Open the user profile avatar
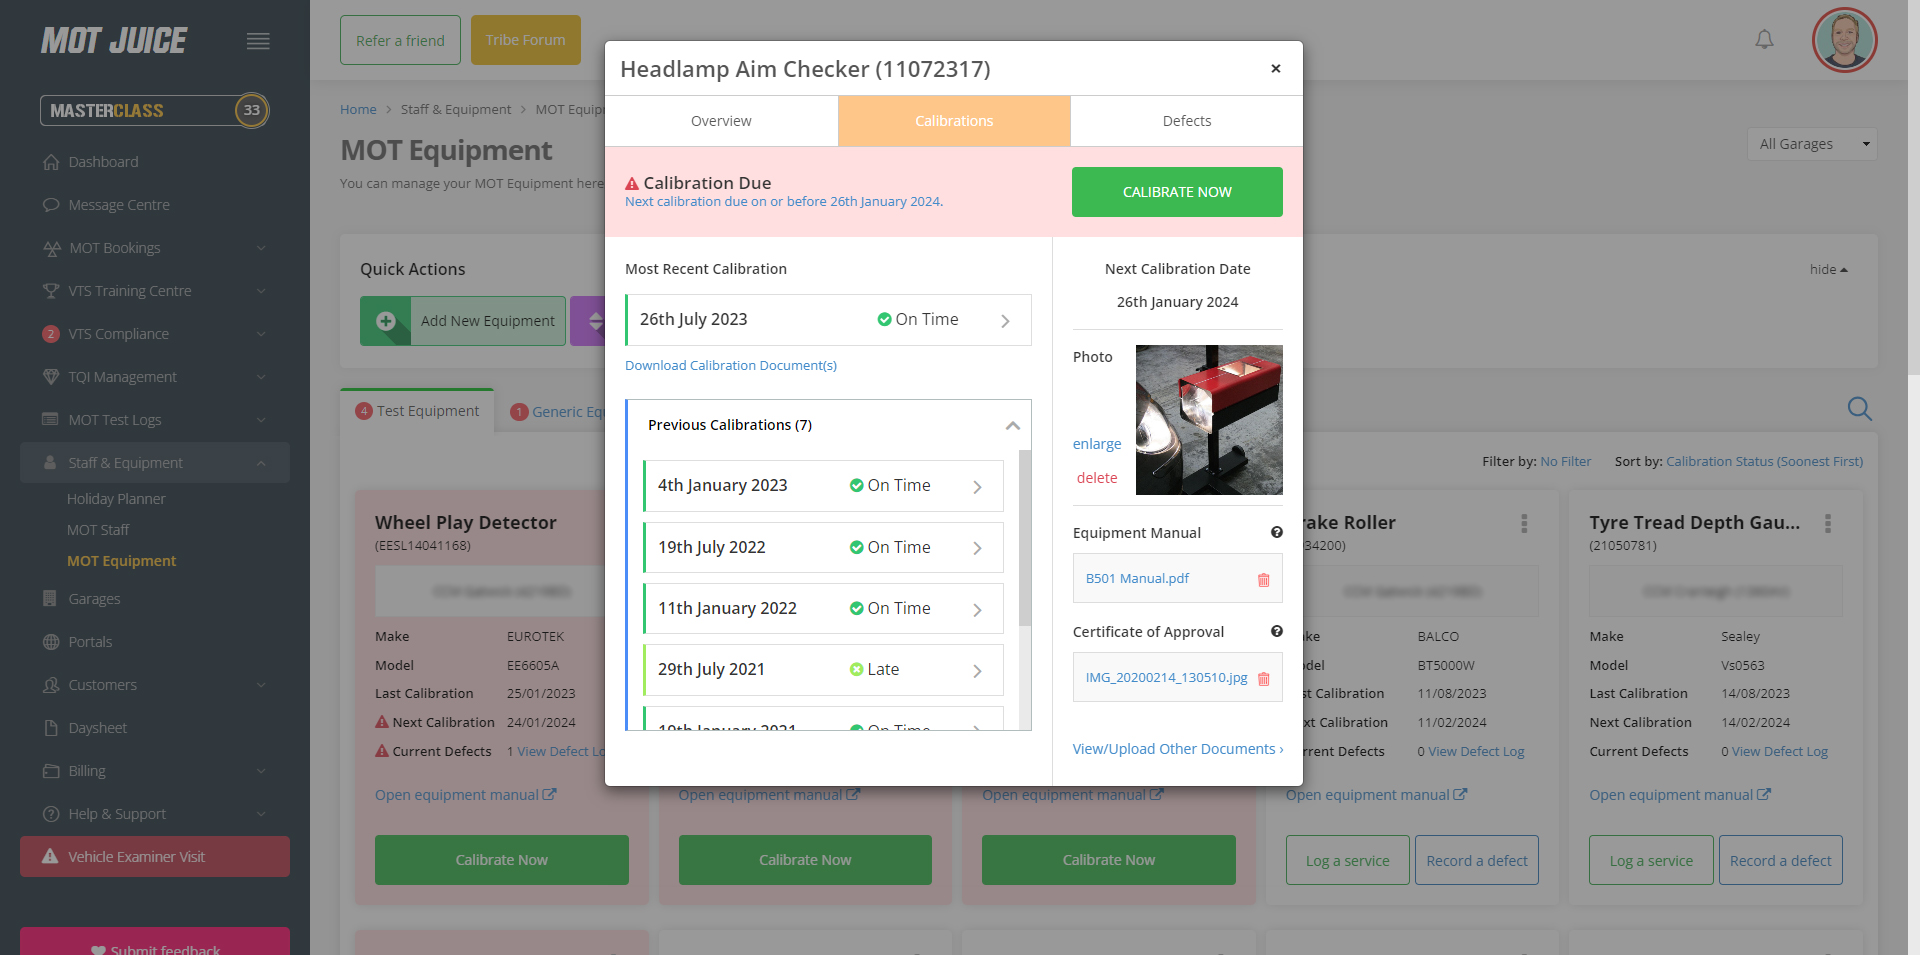 point(1843,41)
